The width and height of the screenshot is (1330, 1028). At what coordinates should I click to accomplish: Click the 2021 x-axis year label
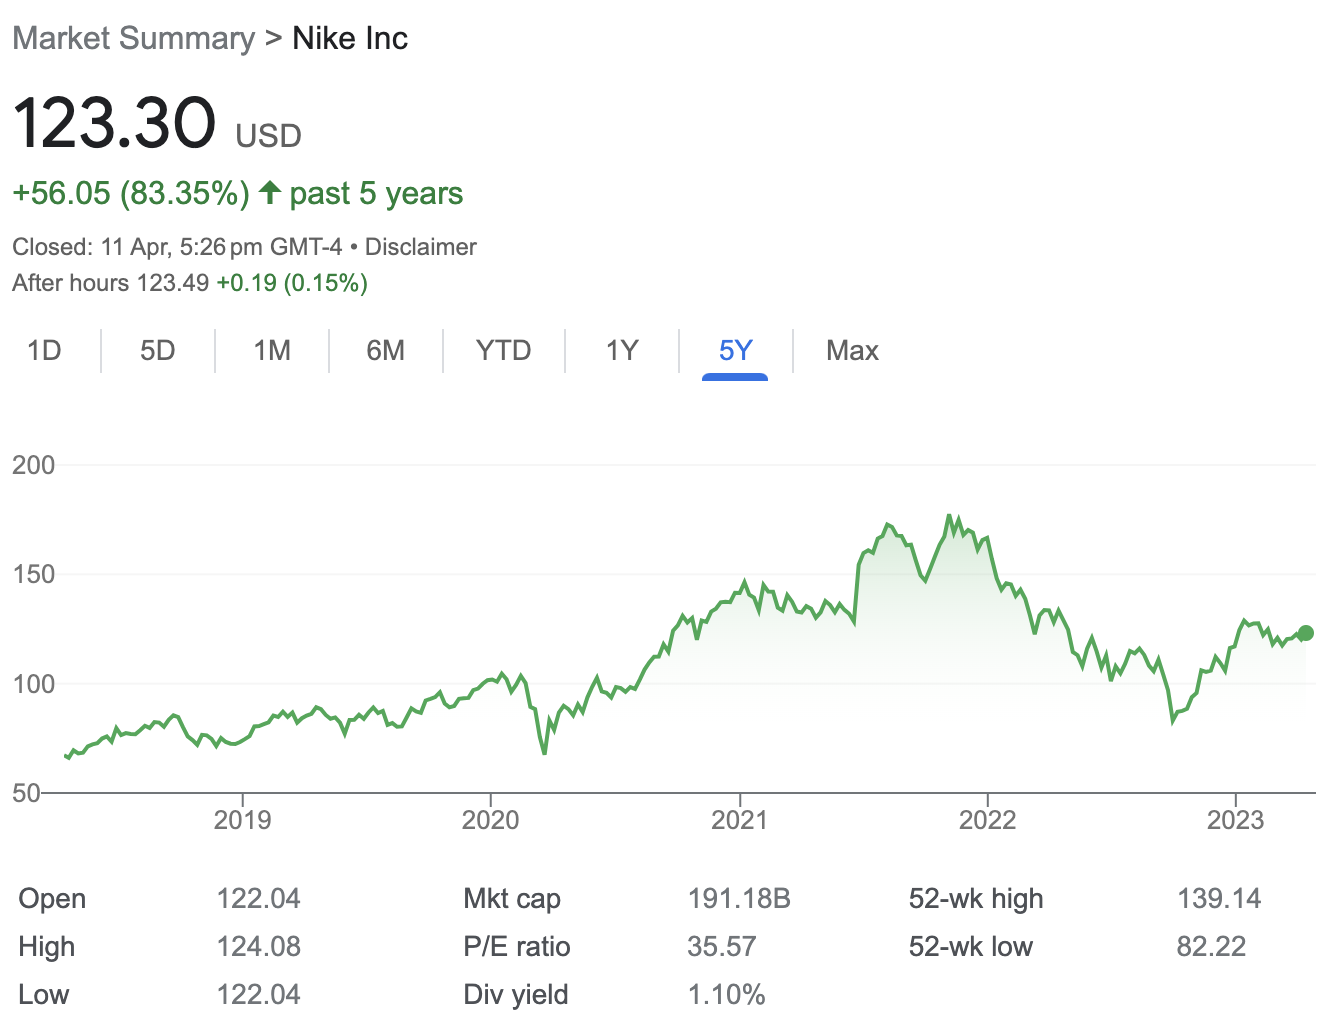pos(739,820)
